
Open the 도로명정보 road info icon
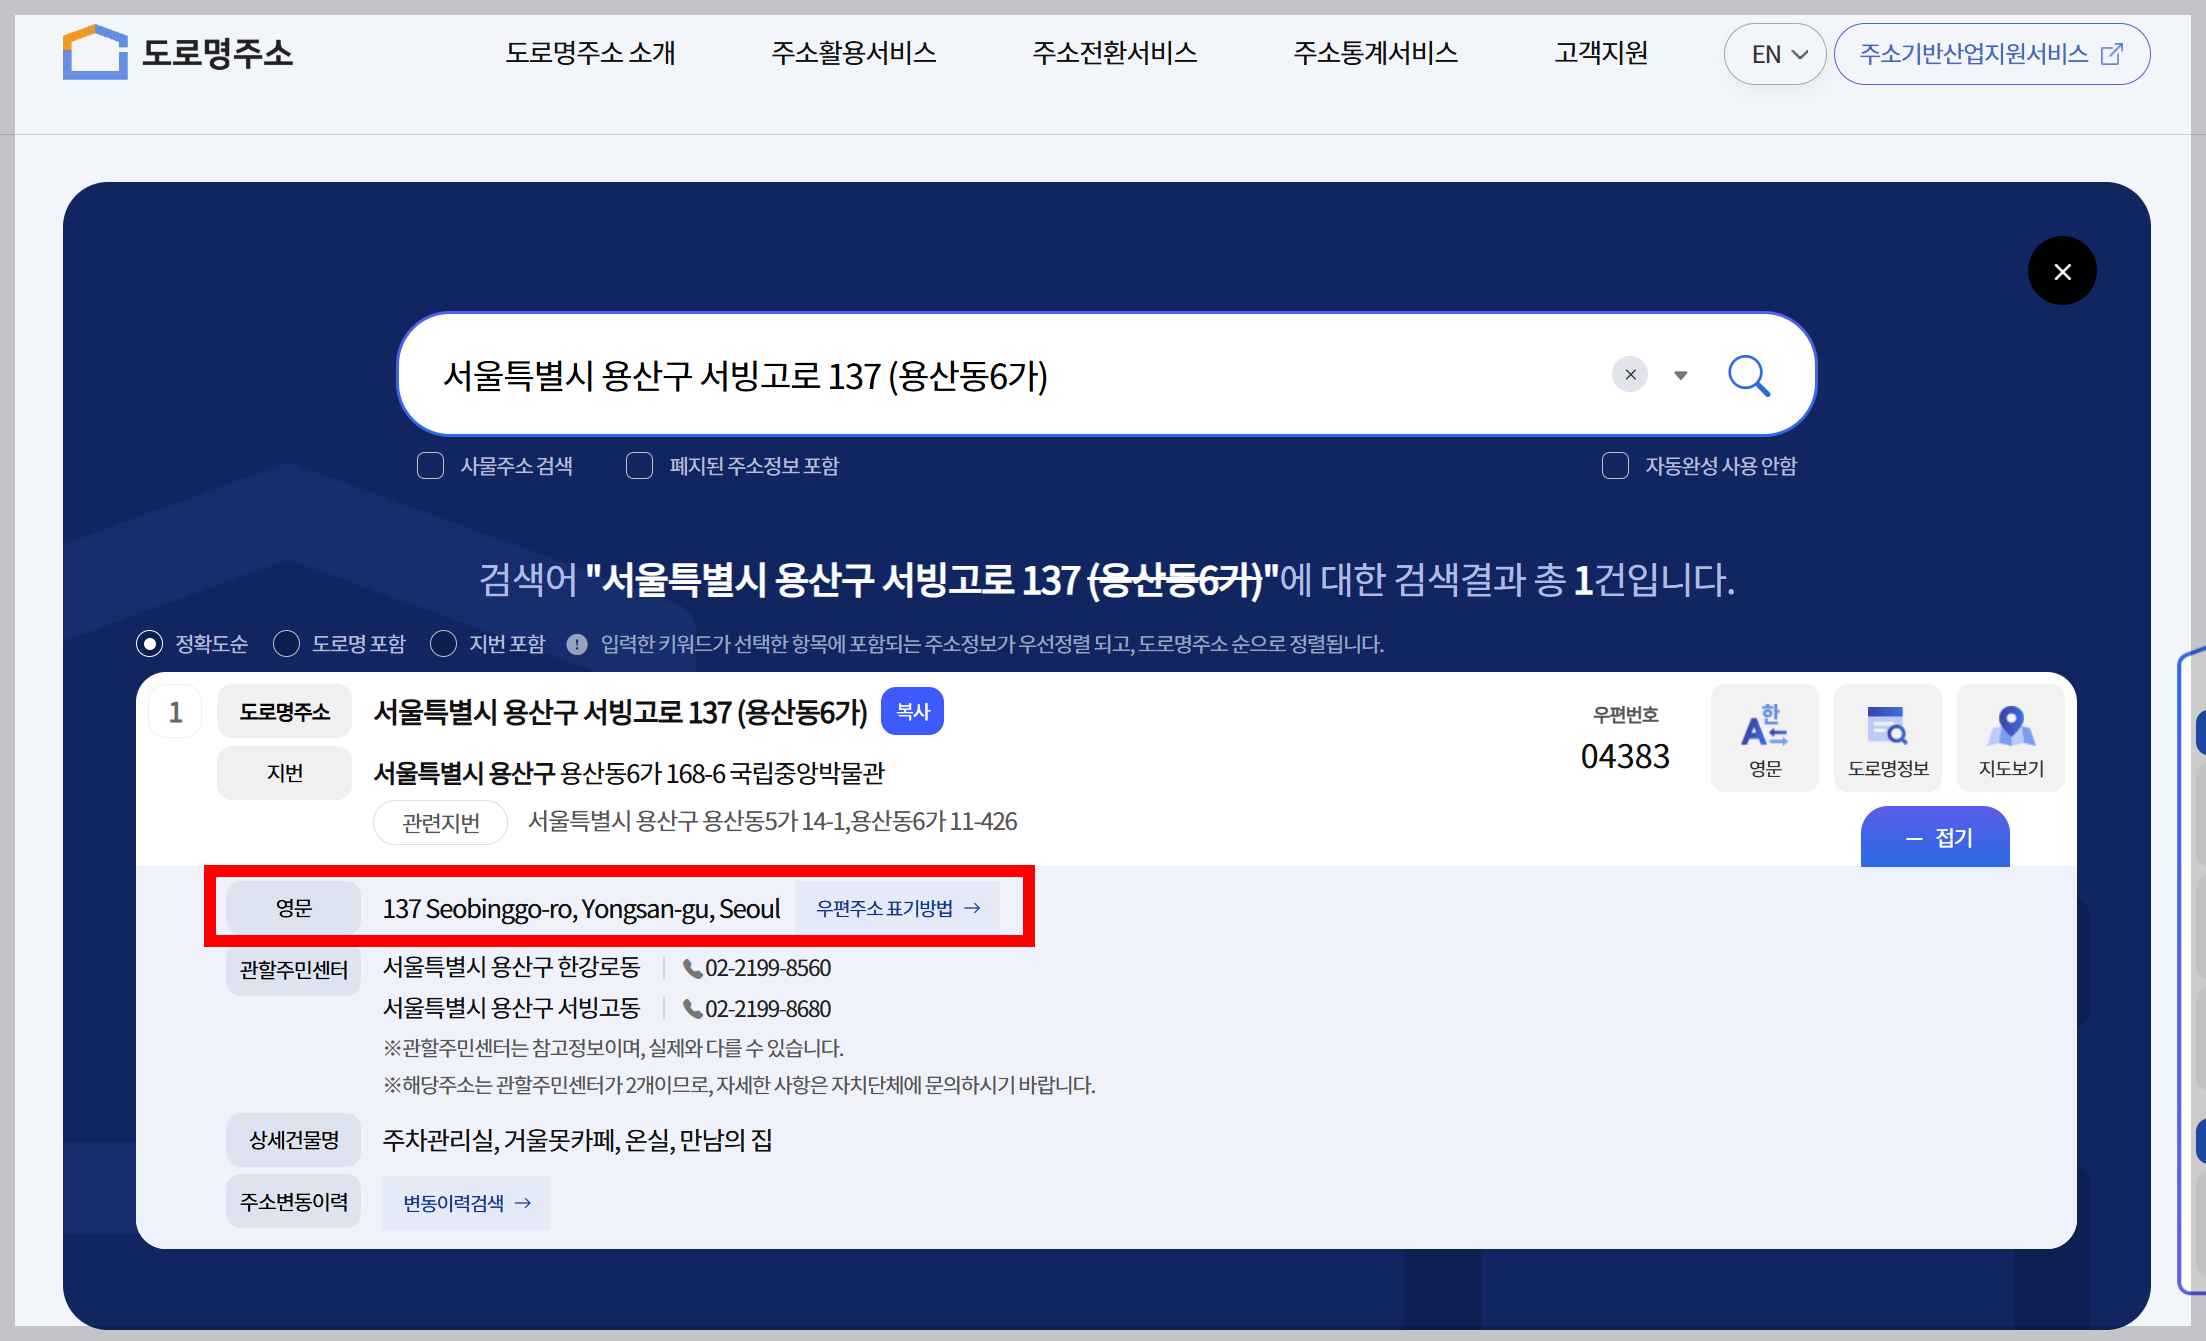coord(1887,738)
